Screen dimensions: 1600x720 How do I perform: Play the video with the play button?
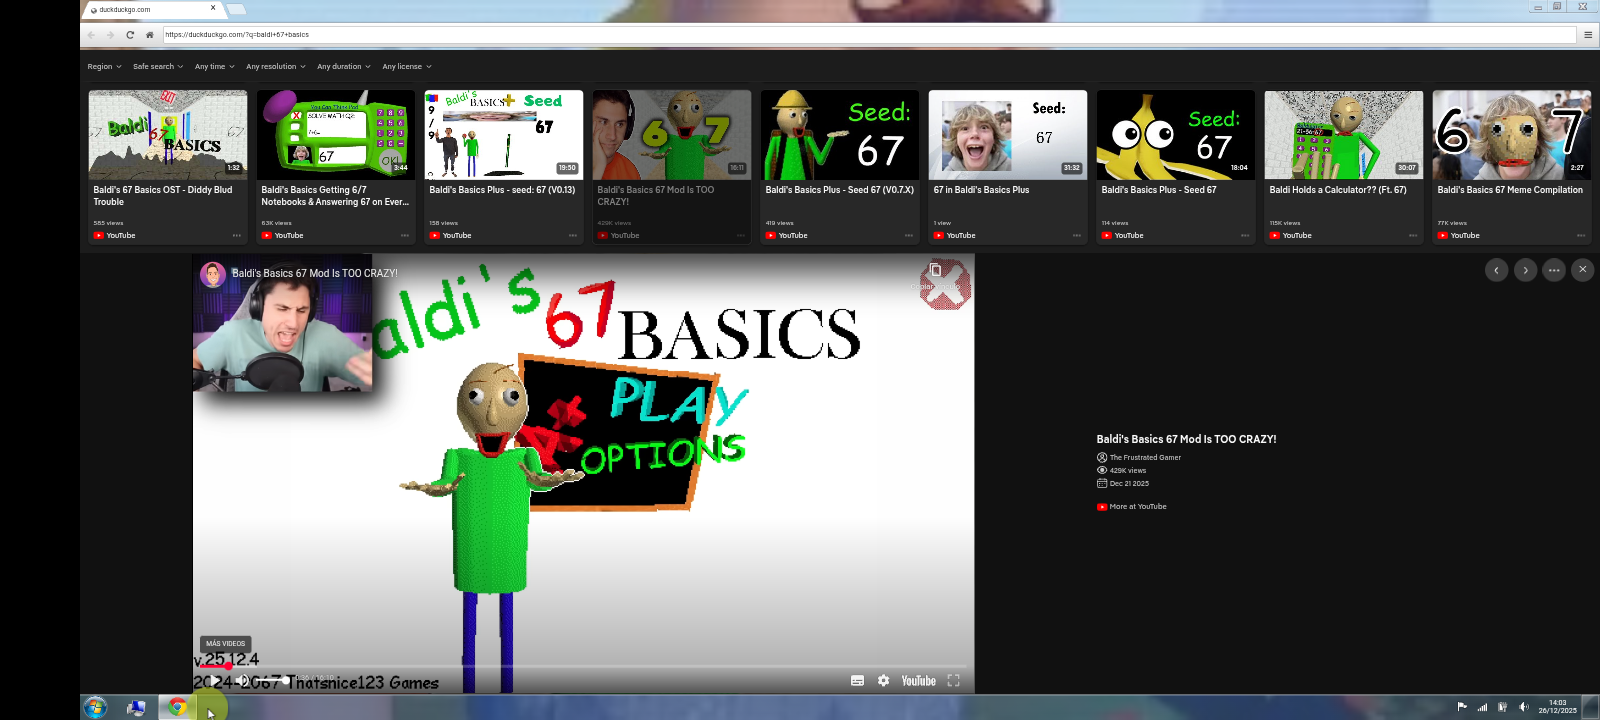coord(216,681)
